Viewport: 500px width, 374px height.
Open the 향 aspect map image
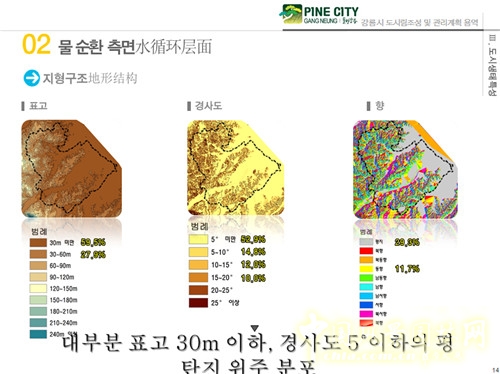[405, 169]
